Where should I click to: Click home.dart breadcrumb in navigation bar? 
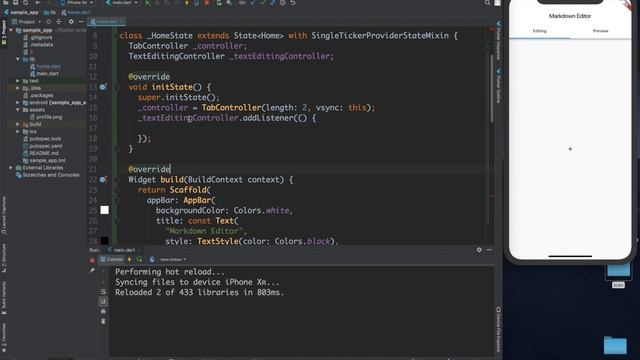76,13
